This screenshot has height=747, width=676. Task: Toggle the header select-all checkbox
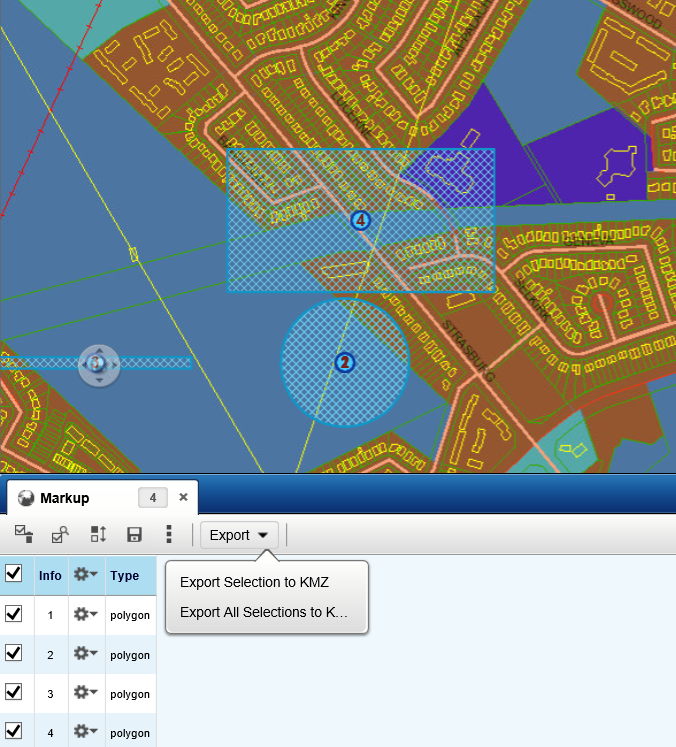[14, 574]
